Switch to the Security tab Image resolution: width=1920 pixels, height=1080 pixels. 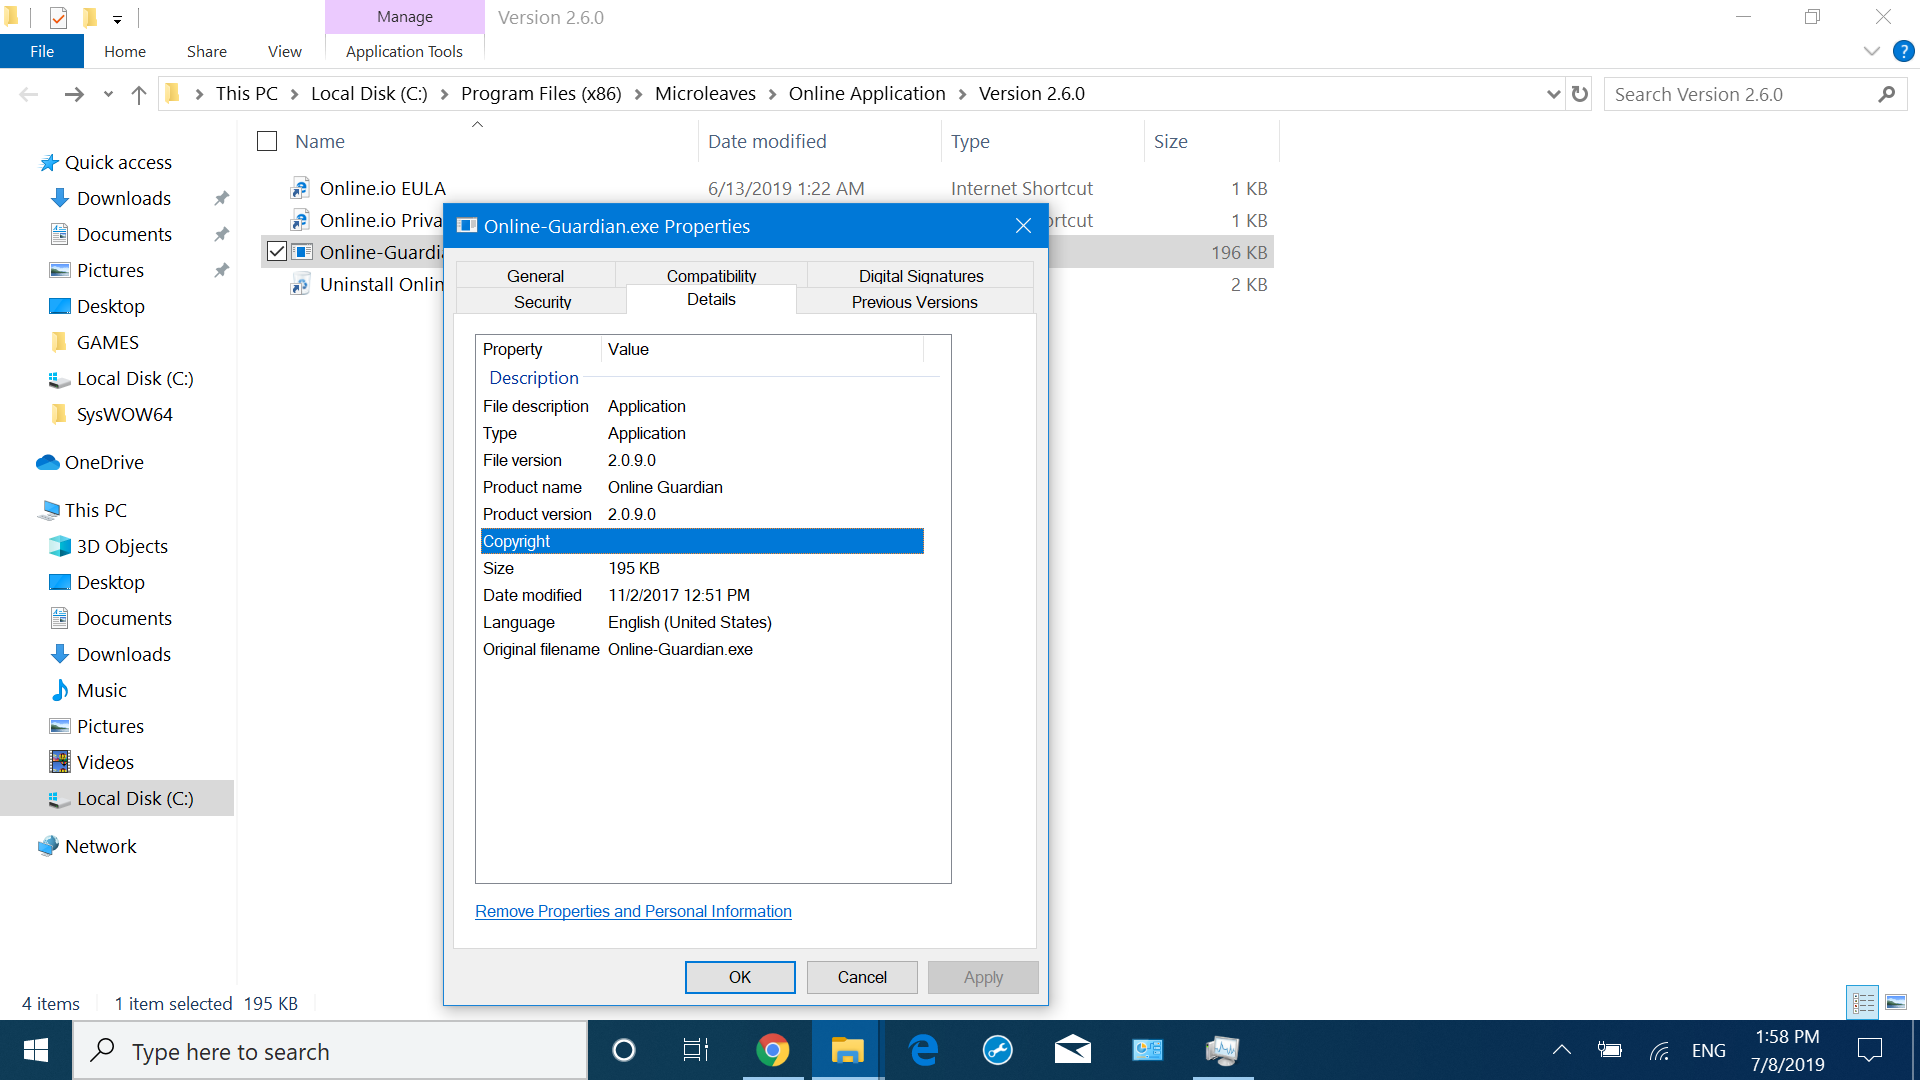pos(542,302)
